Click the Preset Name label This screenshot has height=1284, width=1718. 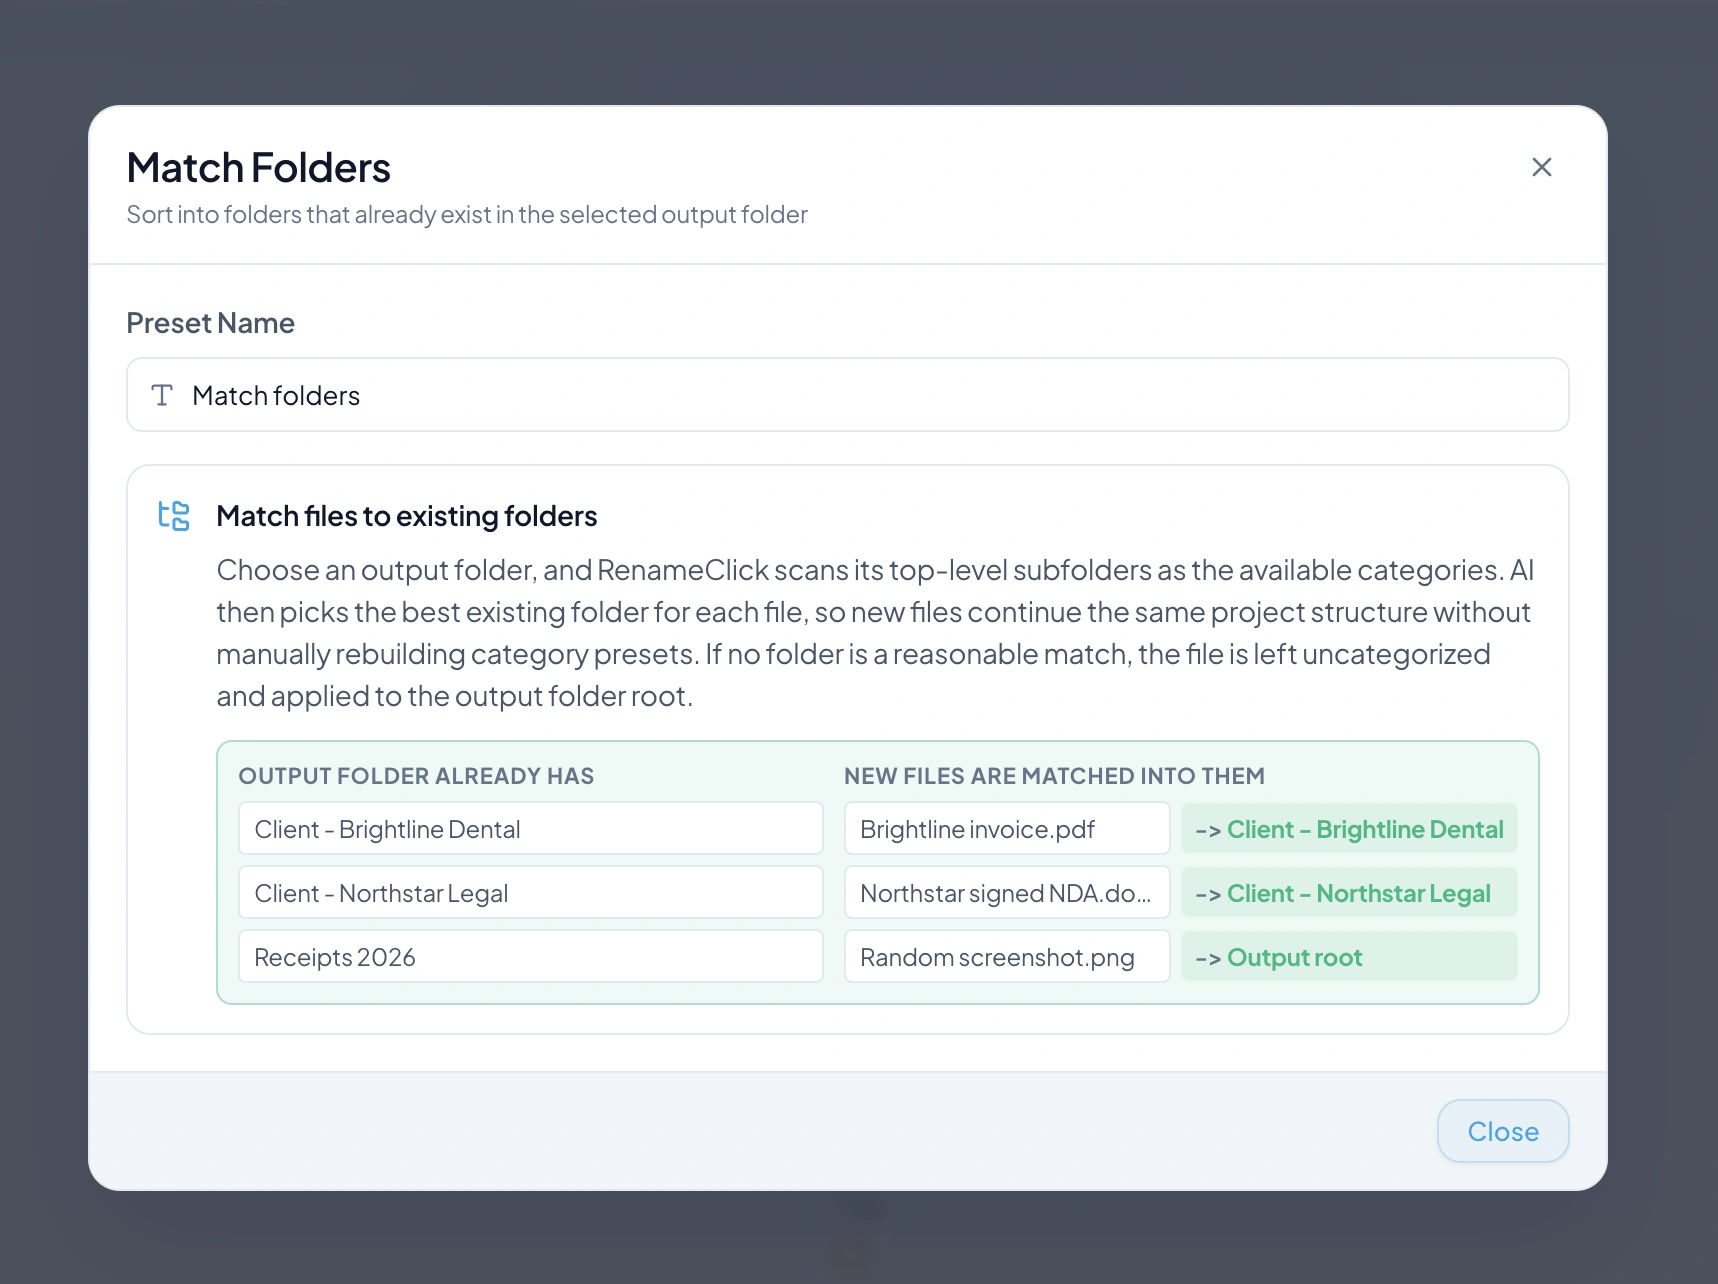[x=210, y=323]
